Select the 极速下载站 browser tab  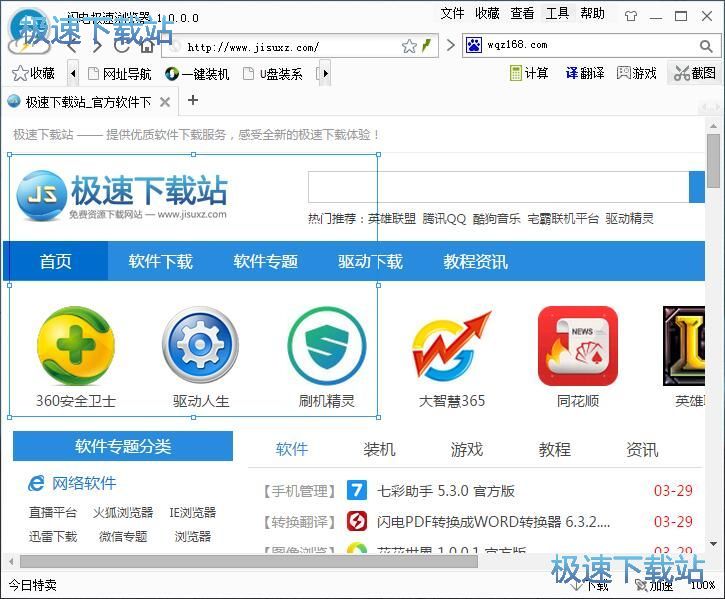(x=88, y=102)
